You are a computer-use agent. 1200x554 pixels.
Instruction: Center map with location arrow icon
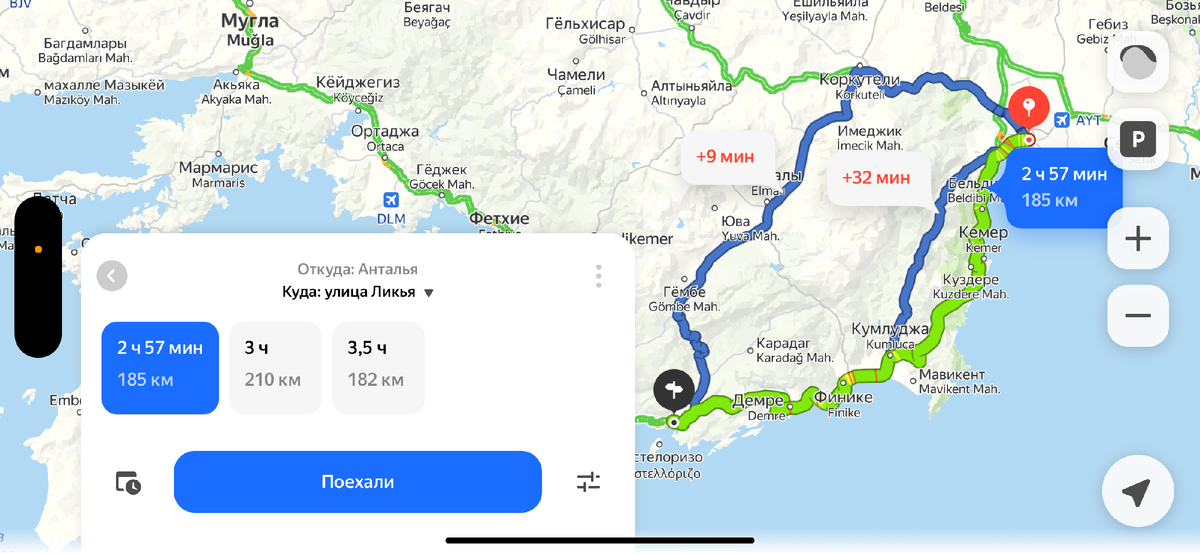[x=1137, y=492]
